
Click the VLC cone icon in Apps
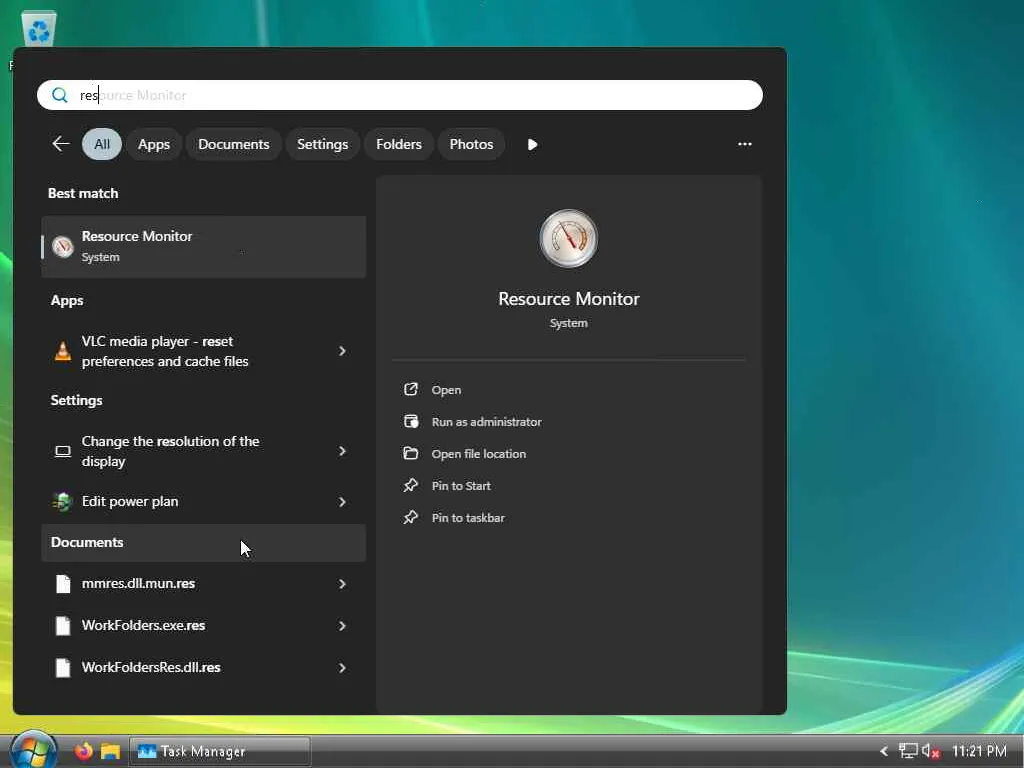pyautogui.click(x=63, y=351)
